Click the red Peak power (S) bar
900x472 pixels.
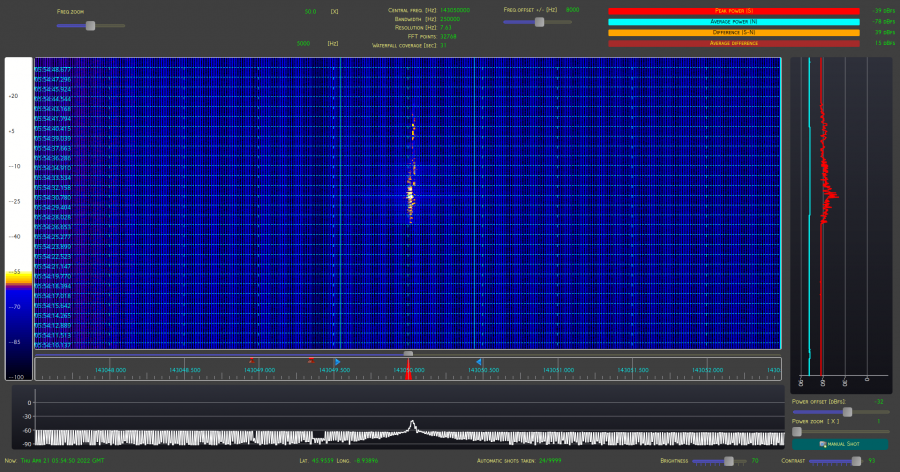tap(734, 11)
